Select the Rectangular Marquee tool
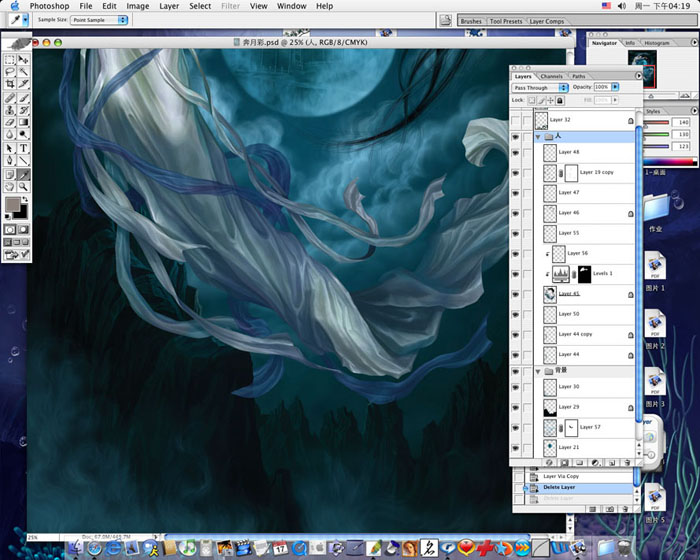Viewport: 700px width, 560px height. coord(9,59)
